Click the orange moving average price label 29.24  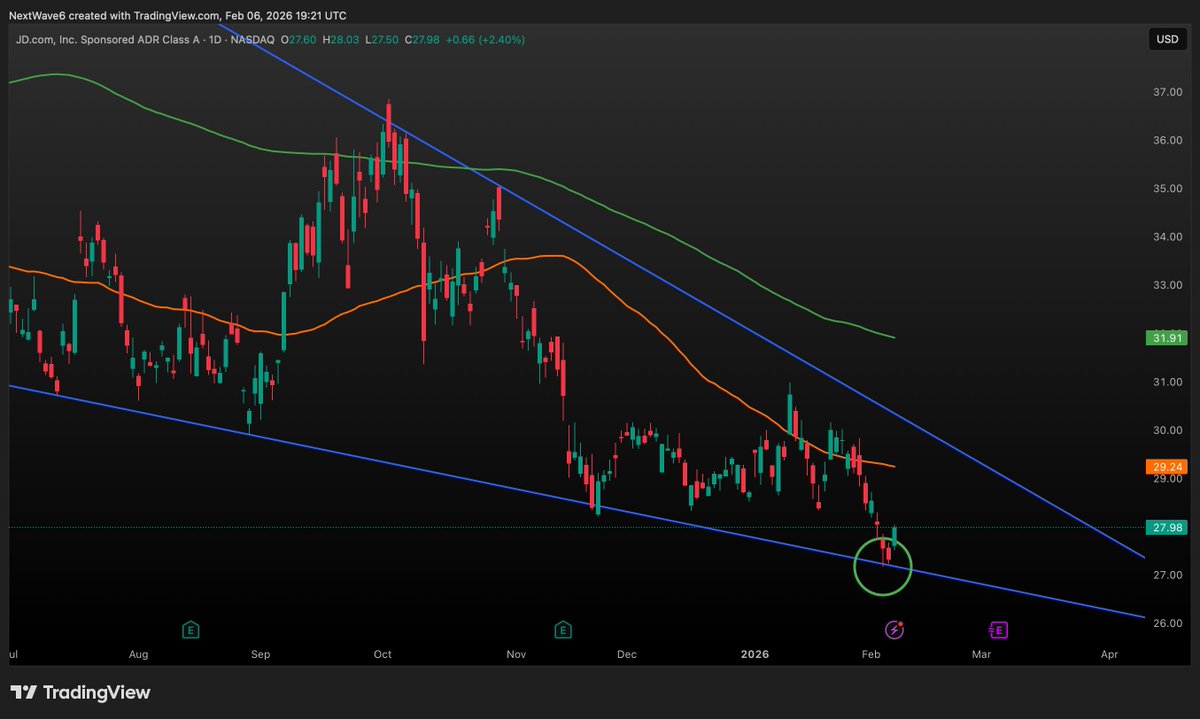tap(1166, 464)
